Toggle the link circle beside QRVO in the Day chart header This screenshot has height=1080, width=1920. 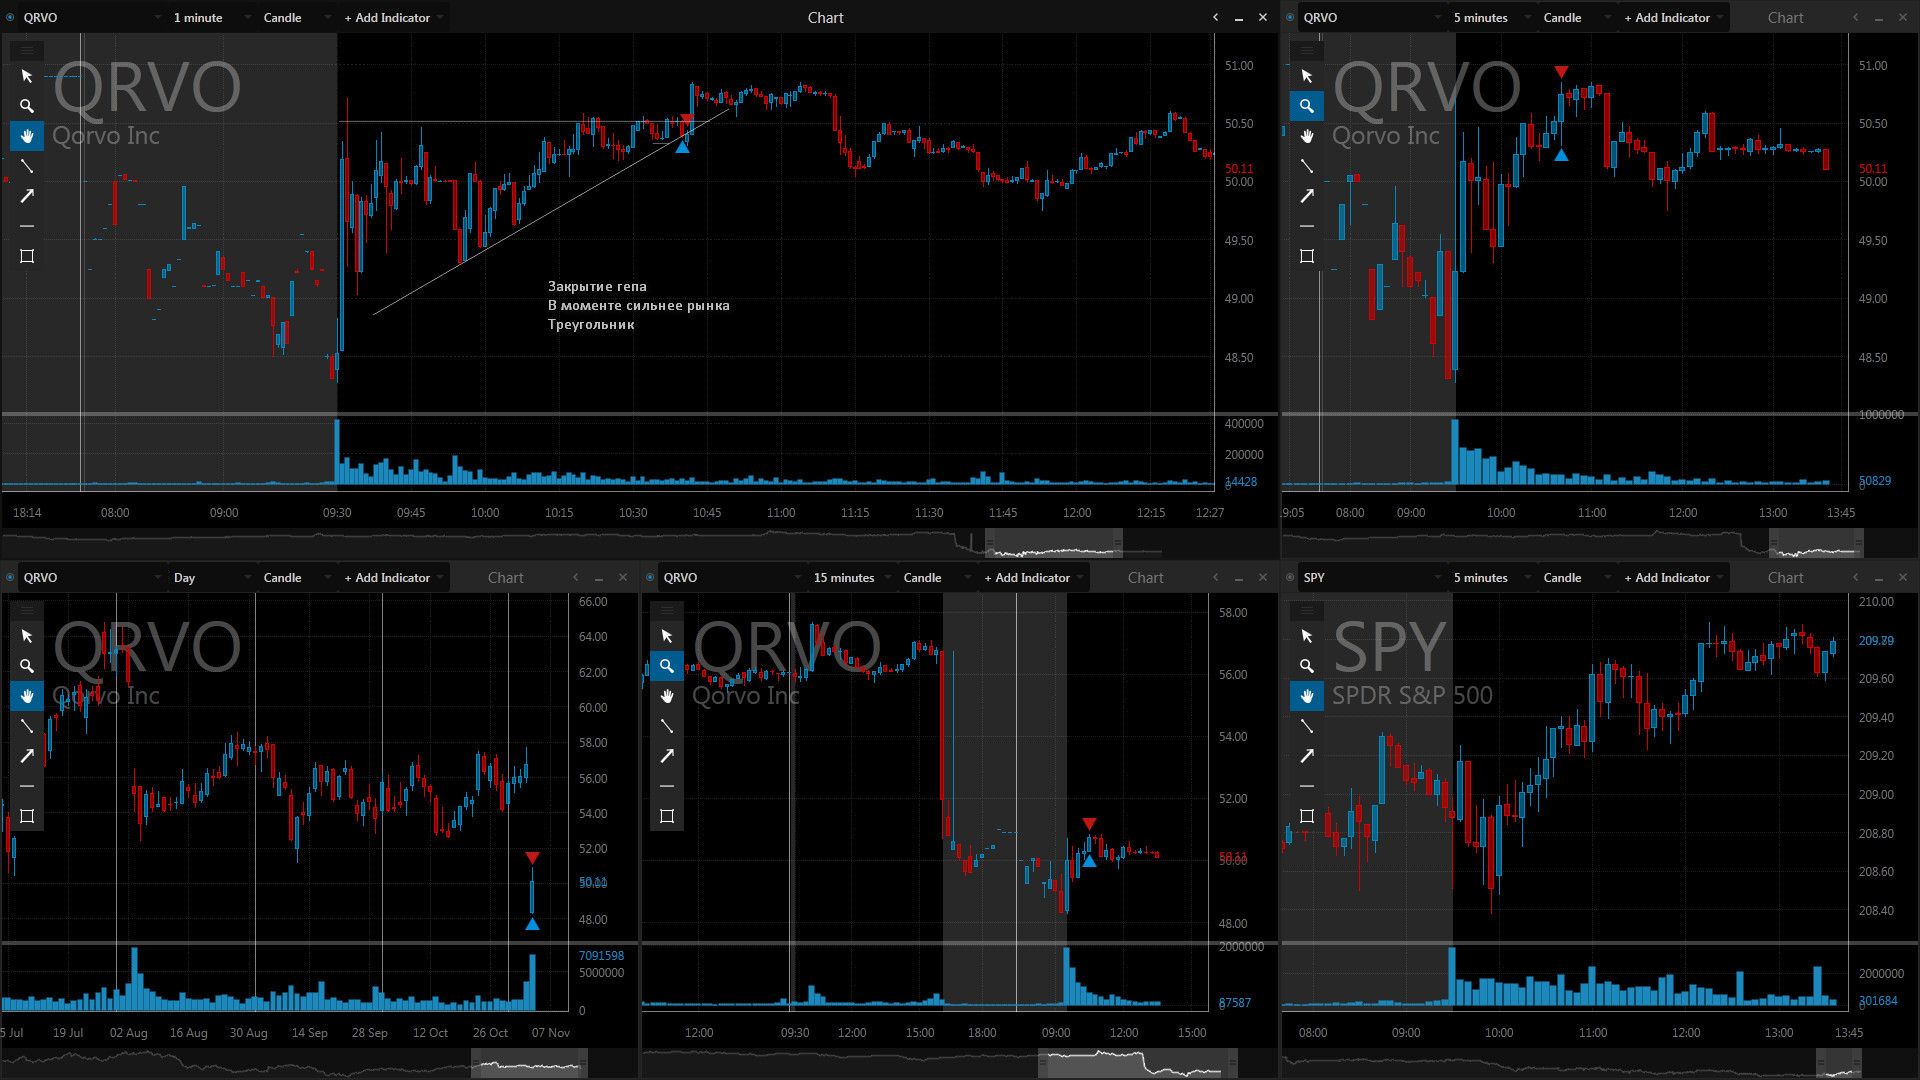[10, 577]
